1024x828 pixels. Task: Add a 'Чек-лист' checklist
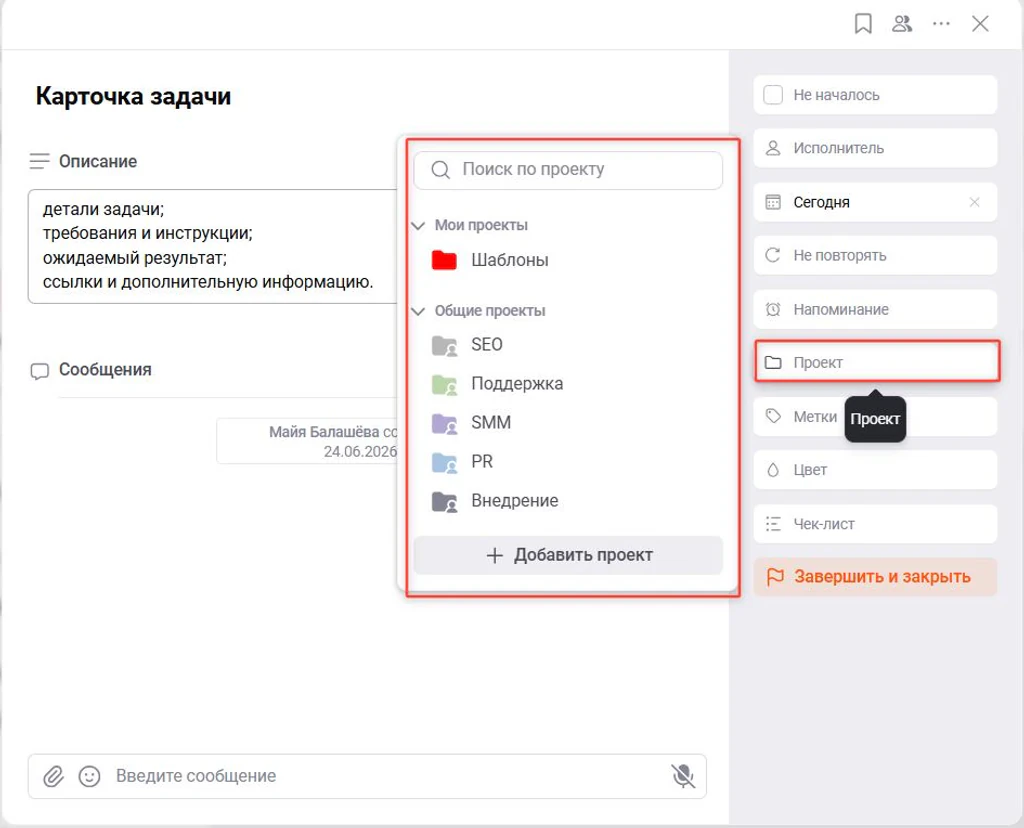875,524
